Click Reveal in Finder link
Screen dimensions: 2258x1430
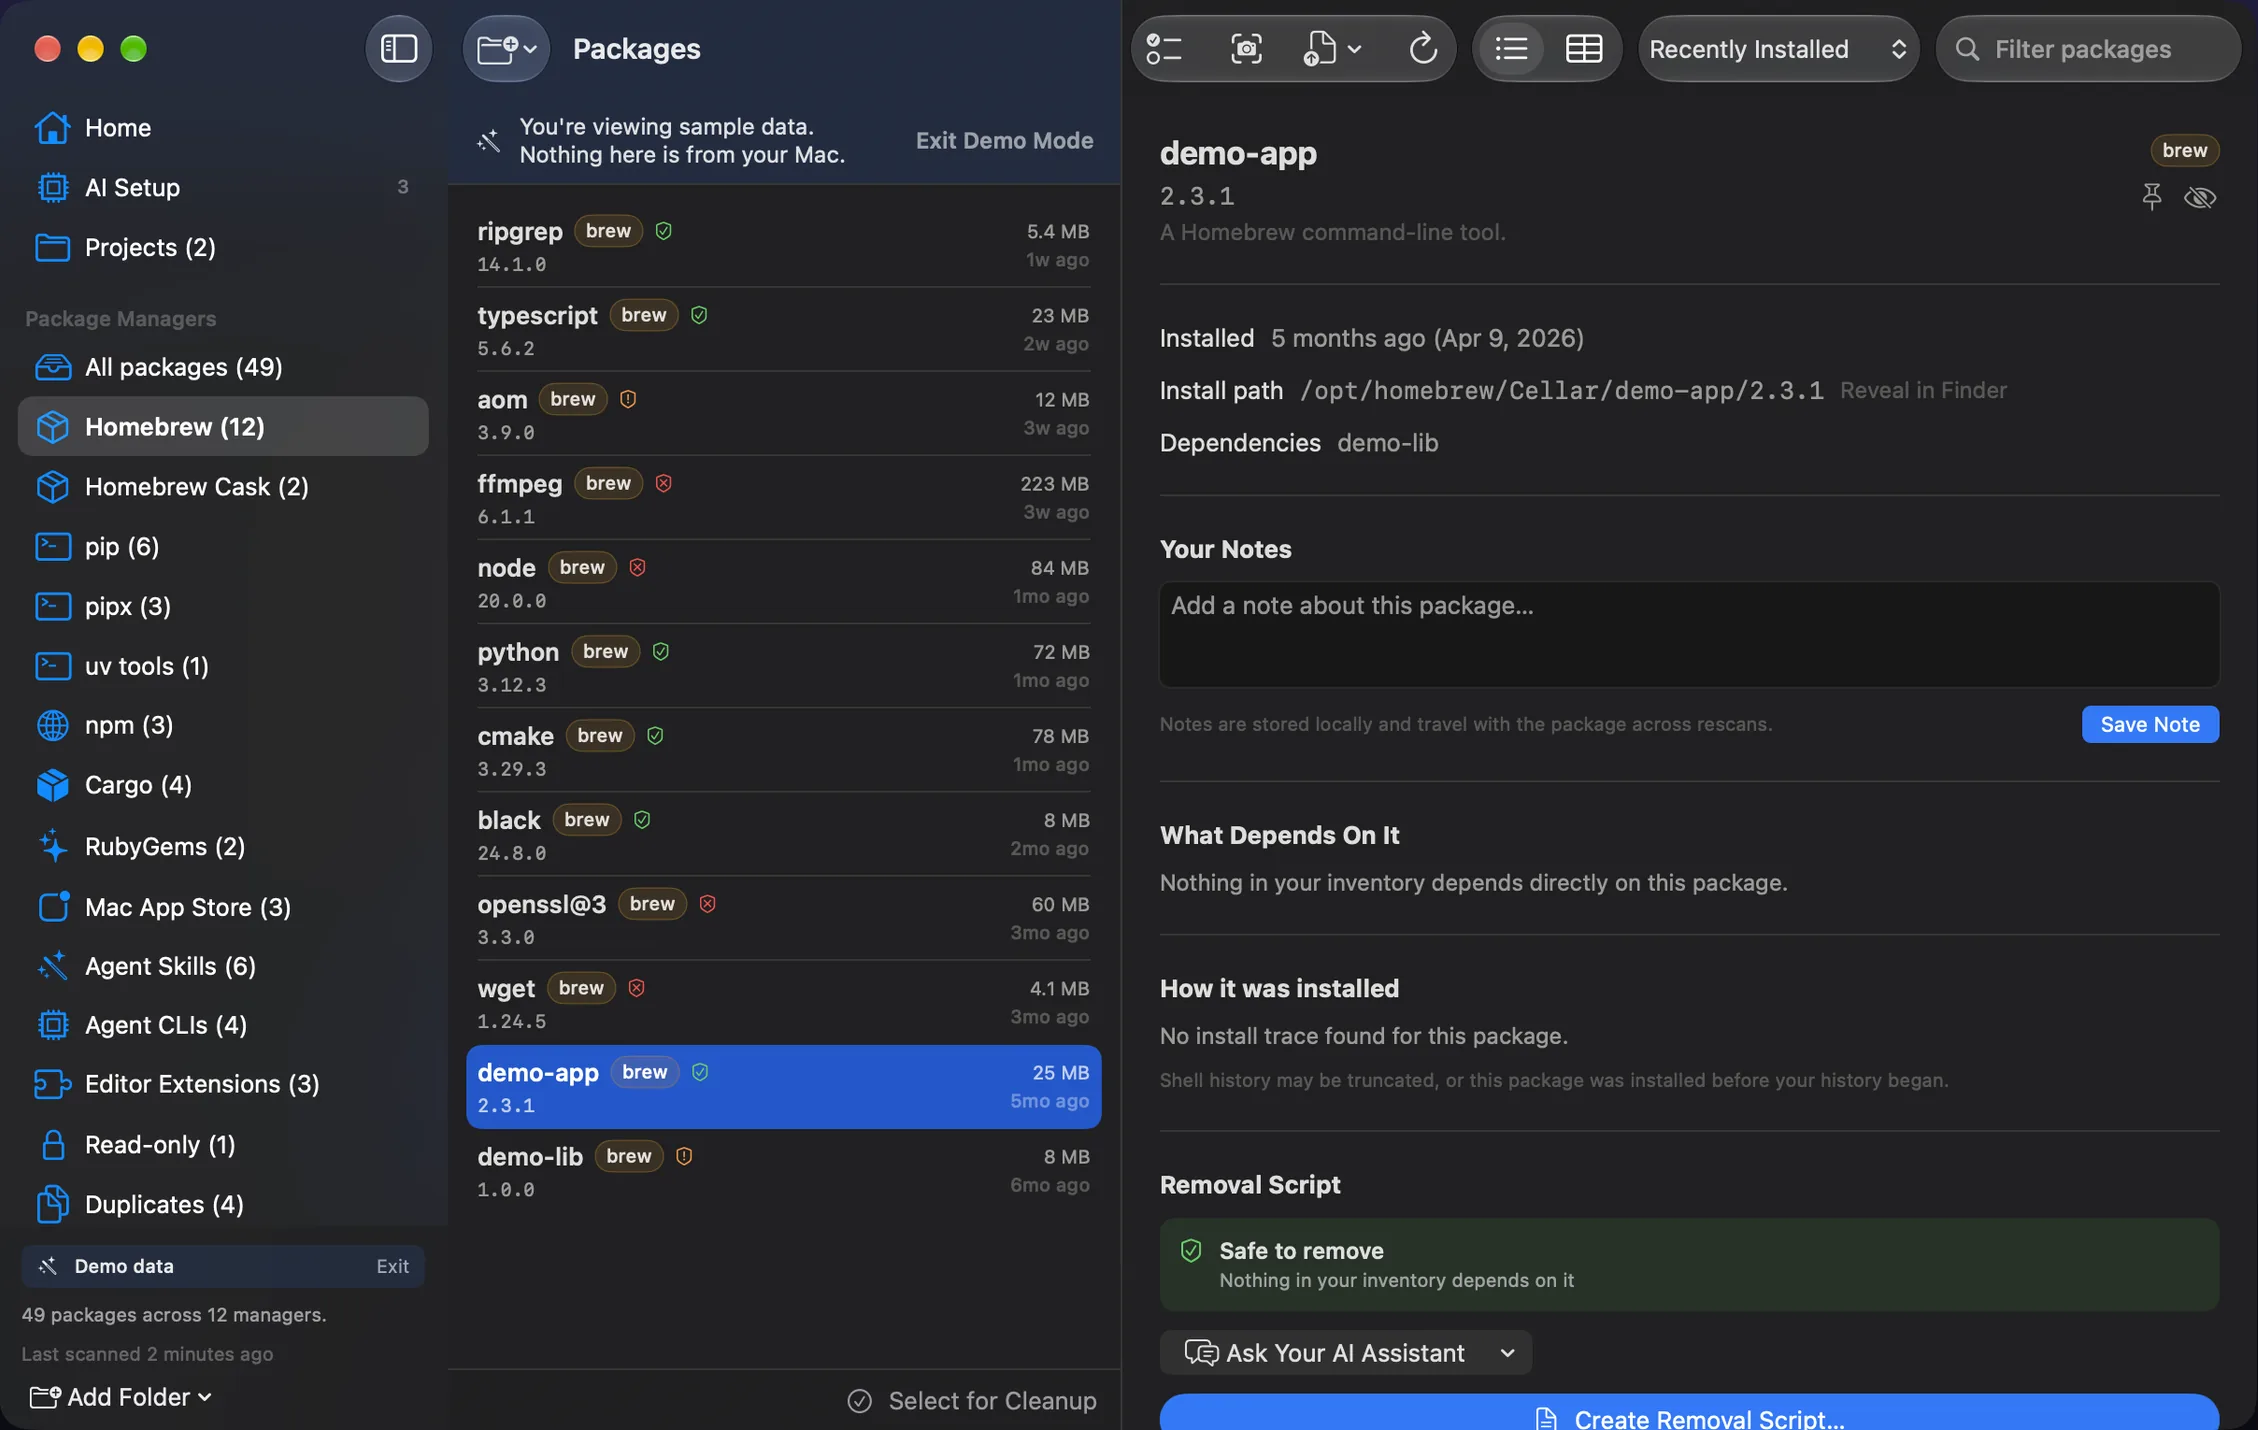pos(1923,390)
